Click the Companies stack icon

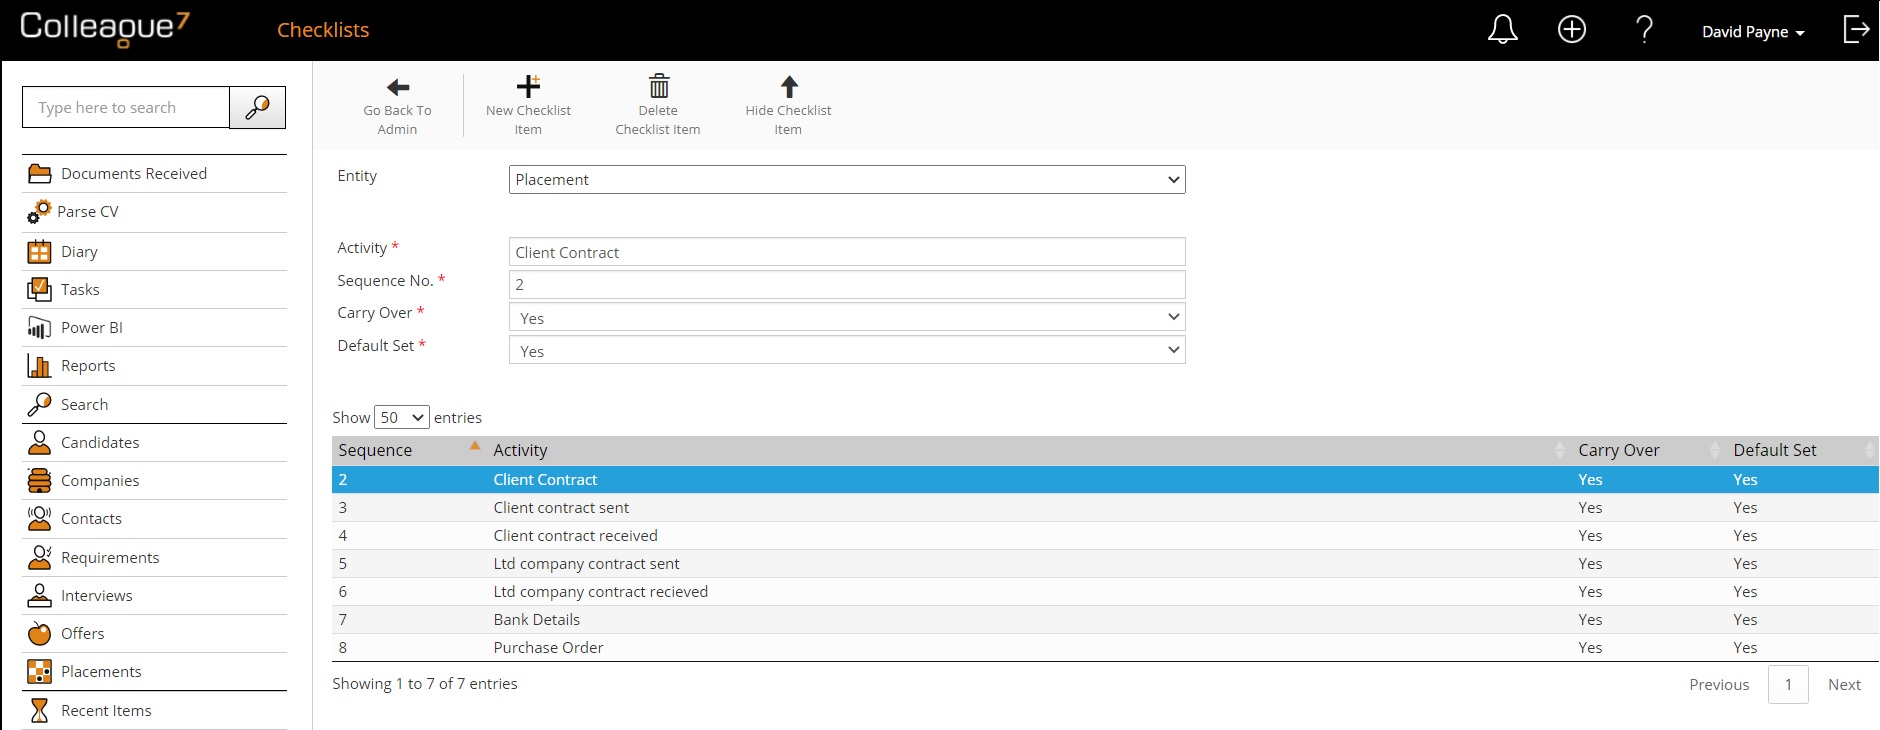point(40,481)
